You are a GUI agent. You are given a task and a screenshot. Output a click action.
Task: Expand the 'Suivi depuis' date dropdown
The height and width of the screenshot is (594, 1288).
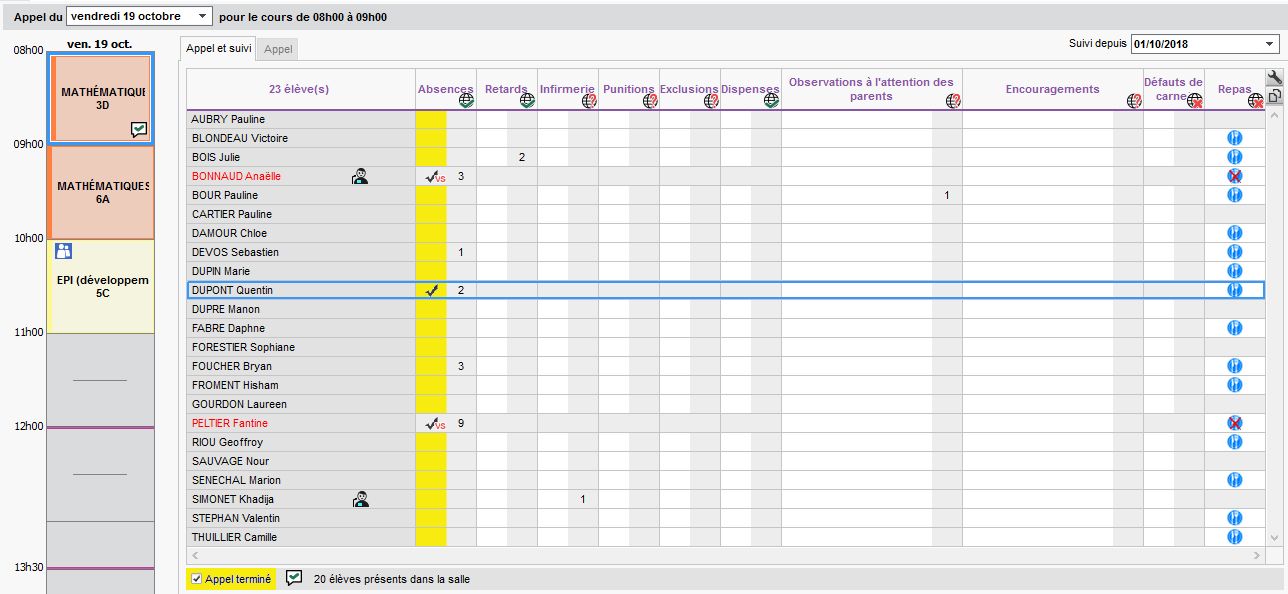[1270, 44]
